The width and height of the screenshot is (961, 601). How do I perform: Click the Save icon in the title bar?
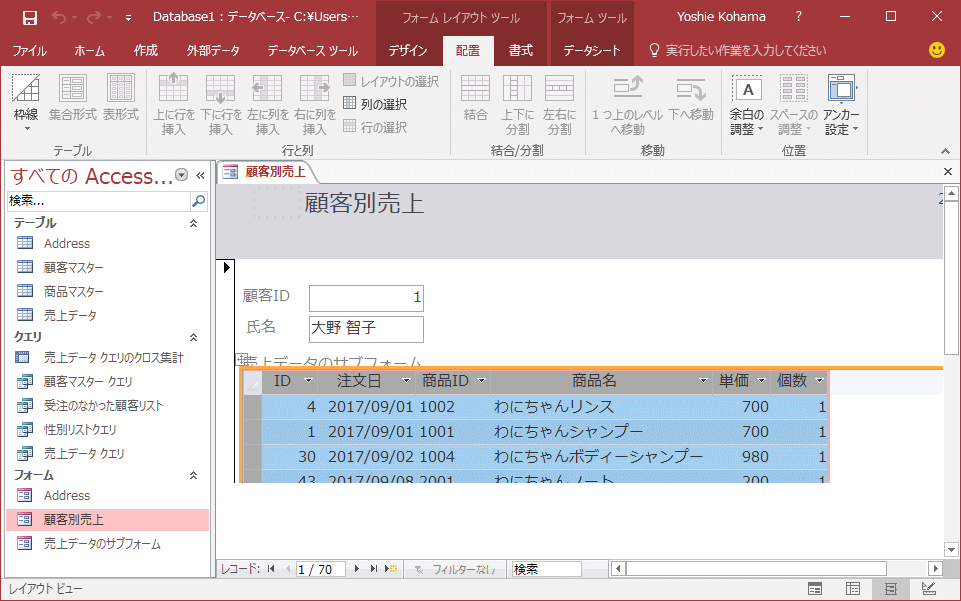pyautogui.click(x=29, y=18)
